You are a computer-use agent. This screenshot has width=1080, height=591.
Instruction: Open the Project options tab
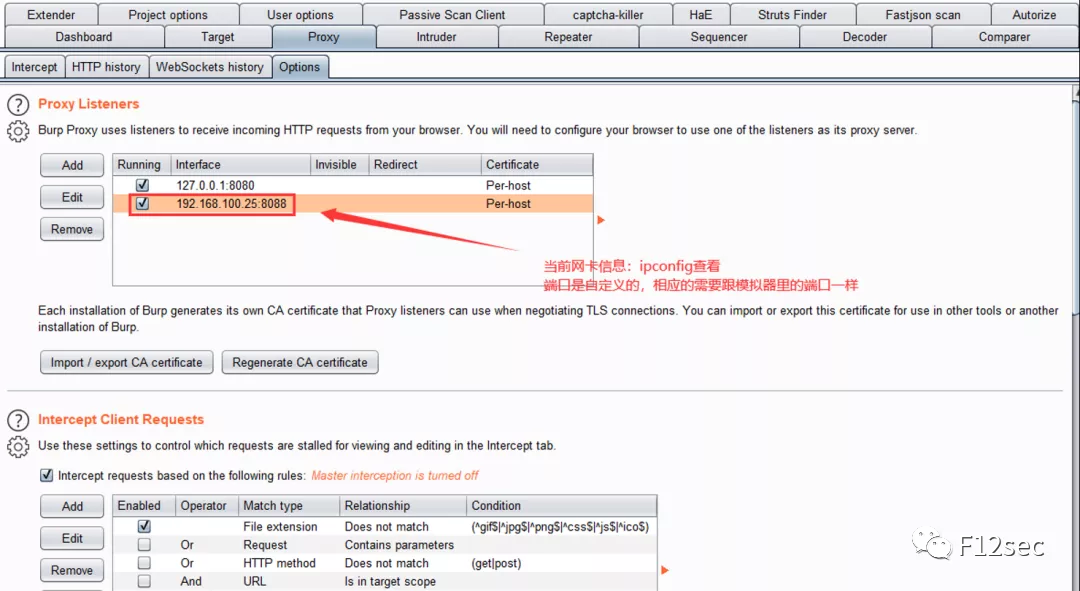click(168, 14)
